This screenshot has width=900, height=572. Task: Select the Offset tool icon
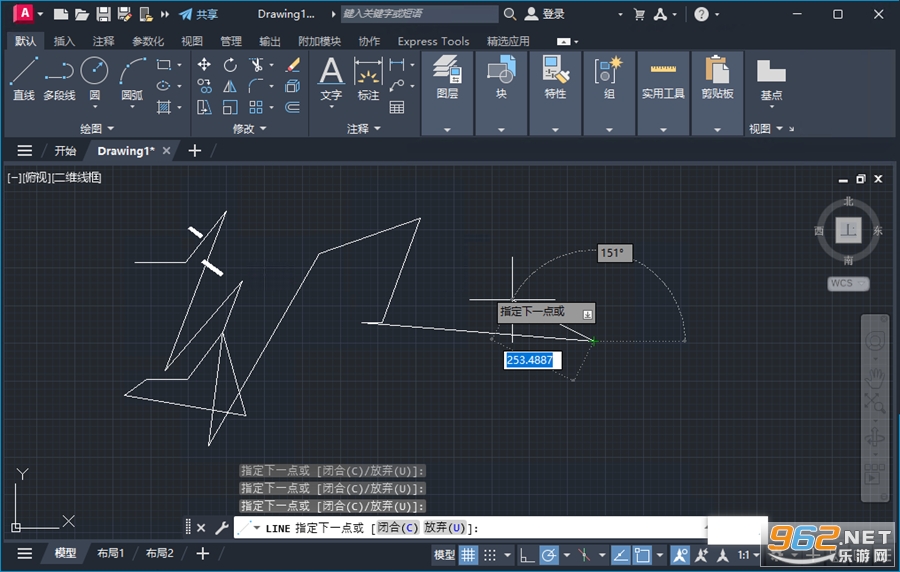(293, 107)
